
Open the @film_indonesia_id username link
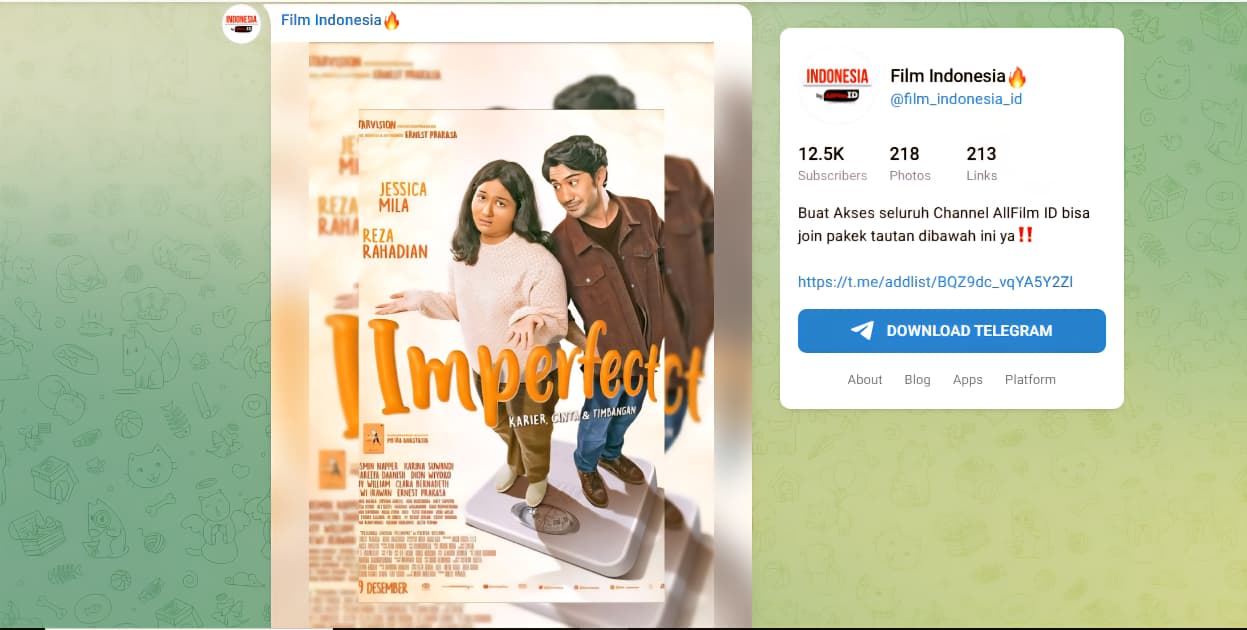pos(956,99)
